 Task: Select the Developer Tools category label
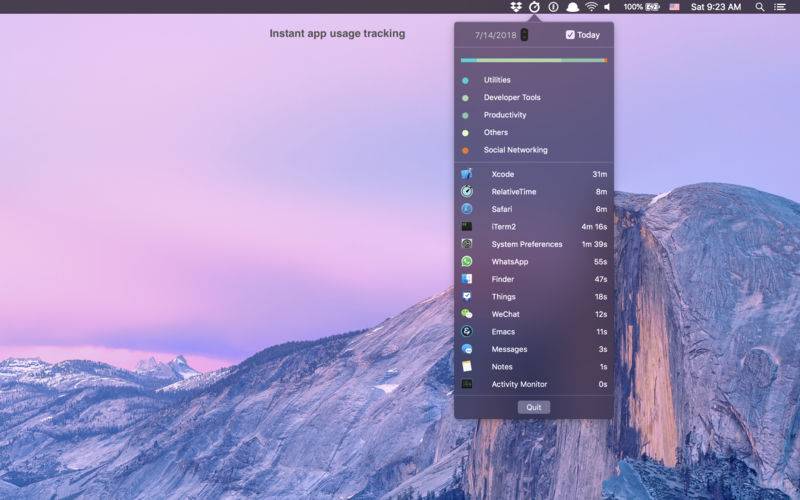pyautogui.click(x=512, y=97)
